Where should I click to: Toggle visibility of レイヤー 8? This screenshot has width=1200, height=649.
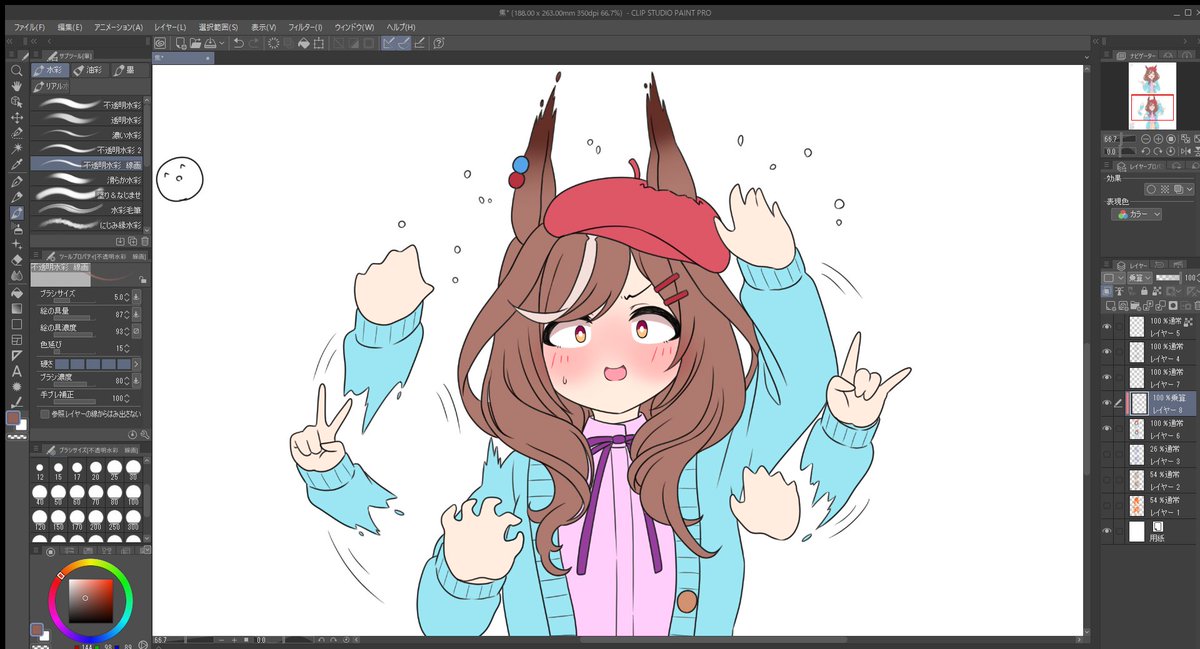click(x=1107, y=403)
